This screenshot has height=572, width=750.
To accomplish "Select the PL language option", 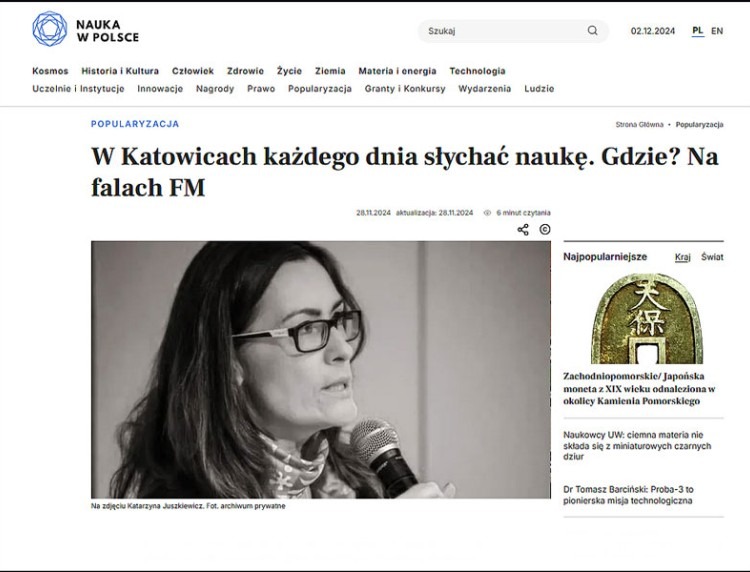I will click(x=698, y=31).
